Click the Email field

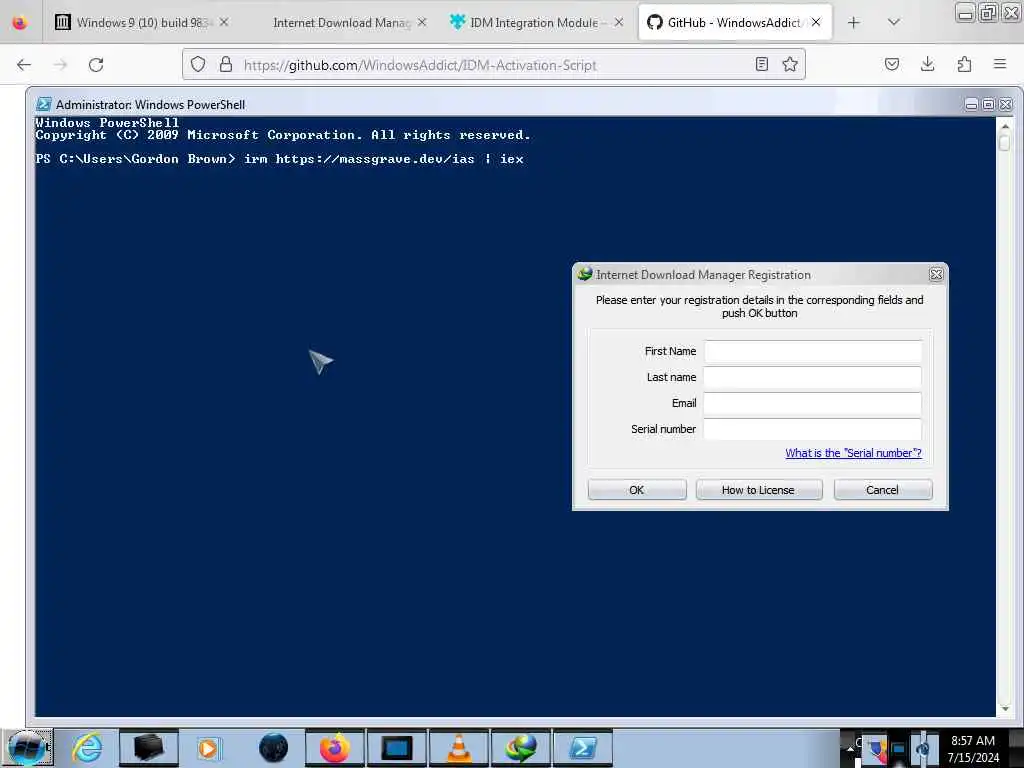(x=812, y=404)
